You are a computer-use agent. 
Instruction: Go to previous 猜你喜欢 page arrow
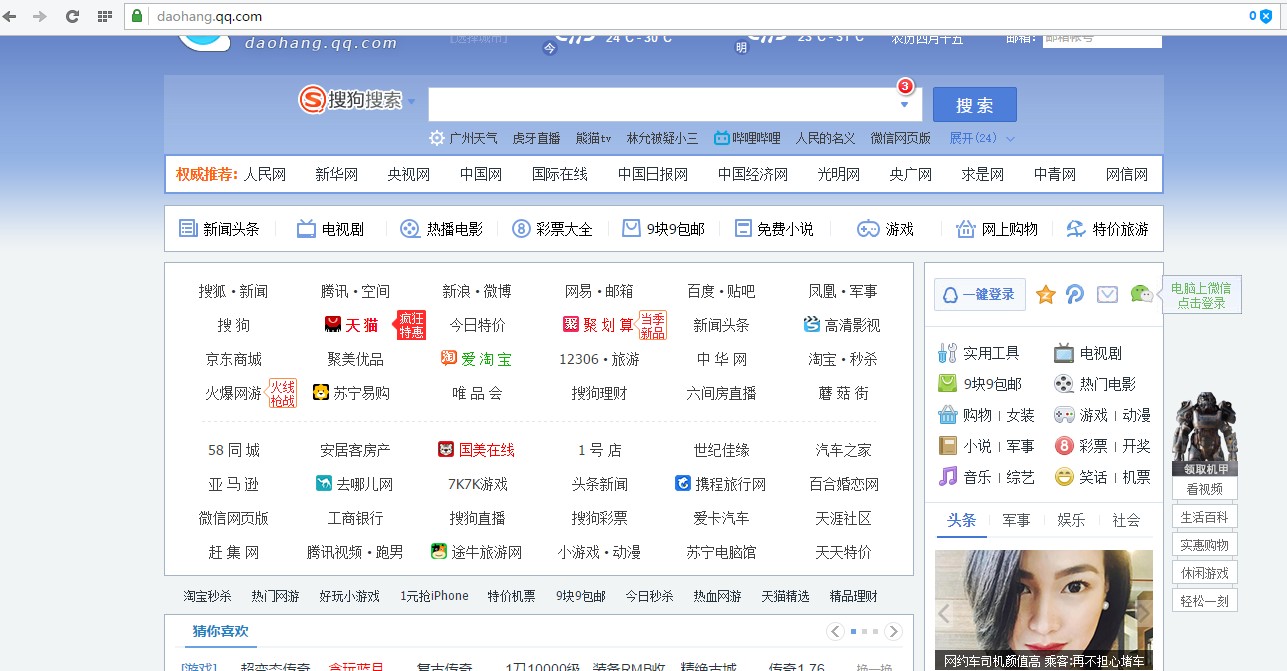tap(835, 631)
